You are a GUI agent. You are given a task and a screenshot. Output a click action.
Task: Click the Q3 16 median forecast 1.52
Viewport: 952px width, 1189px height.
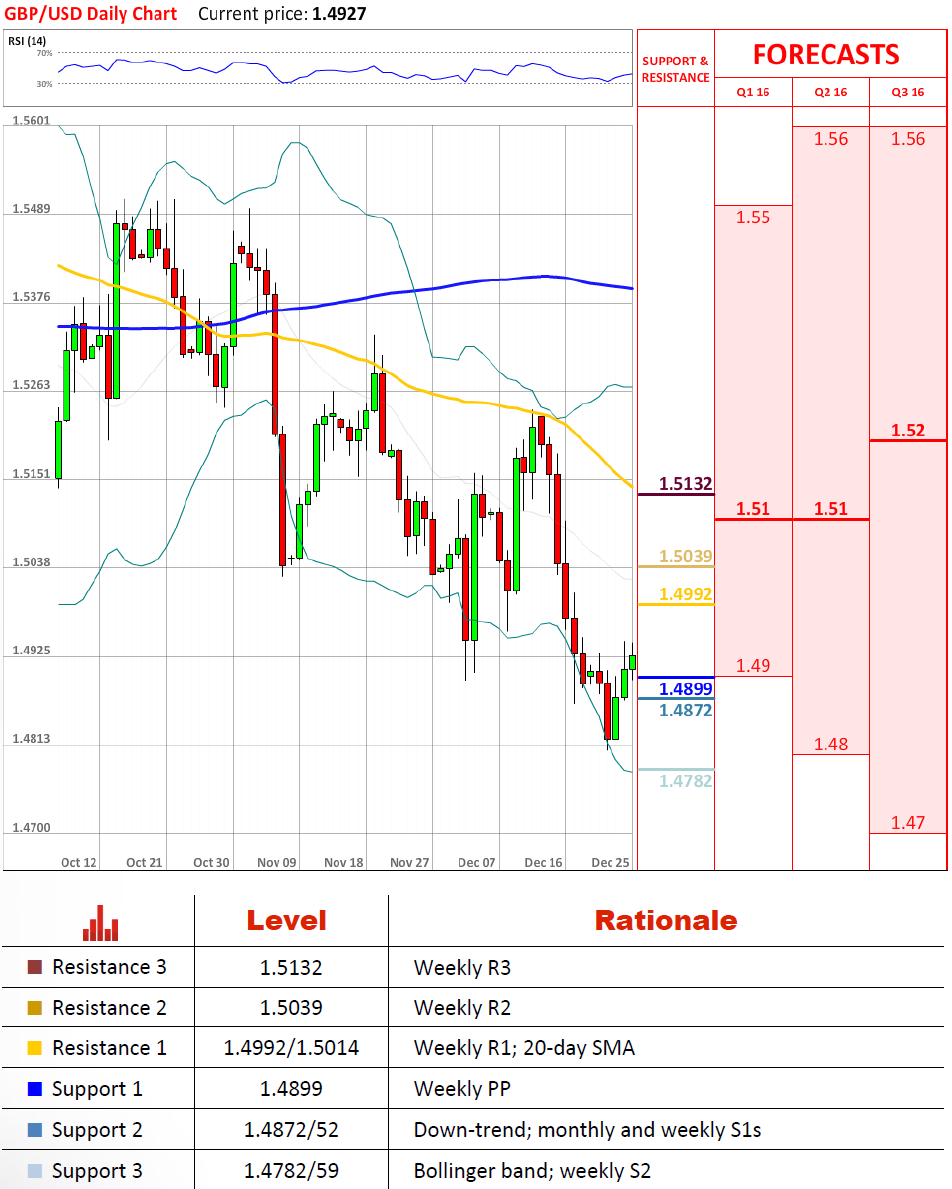click(907, 430)
